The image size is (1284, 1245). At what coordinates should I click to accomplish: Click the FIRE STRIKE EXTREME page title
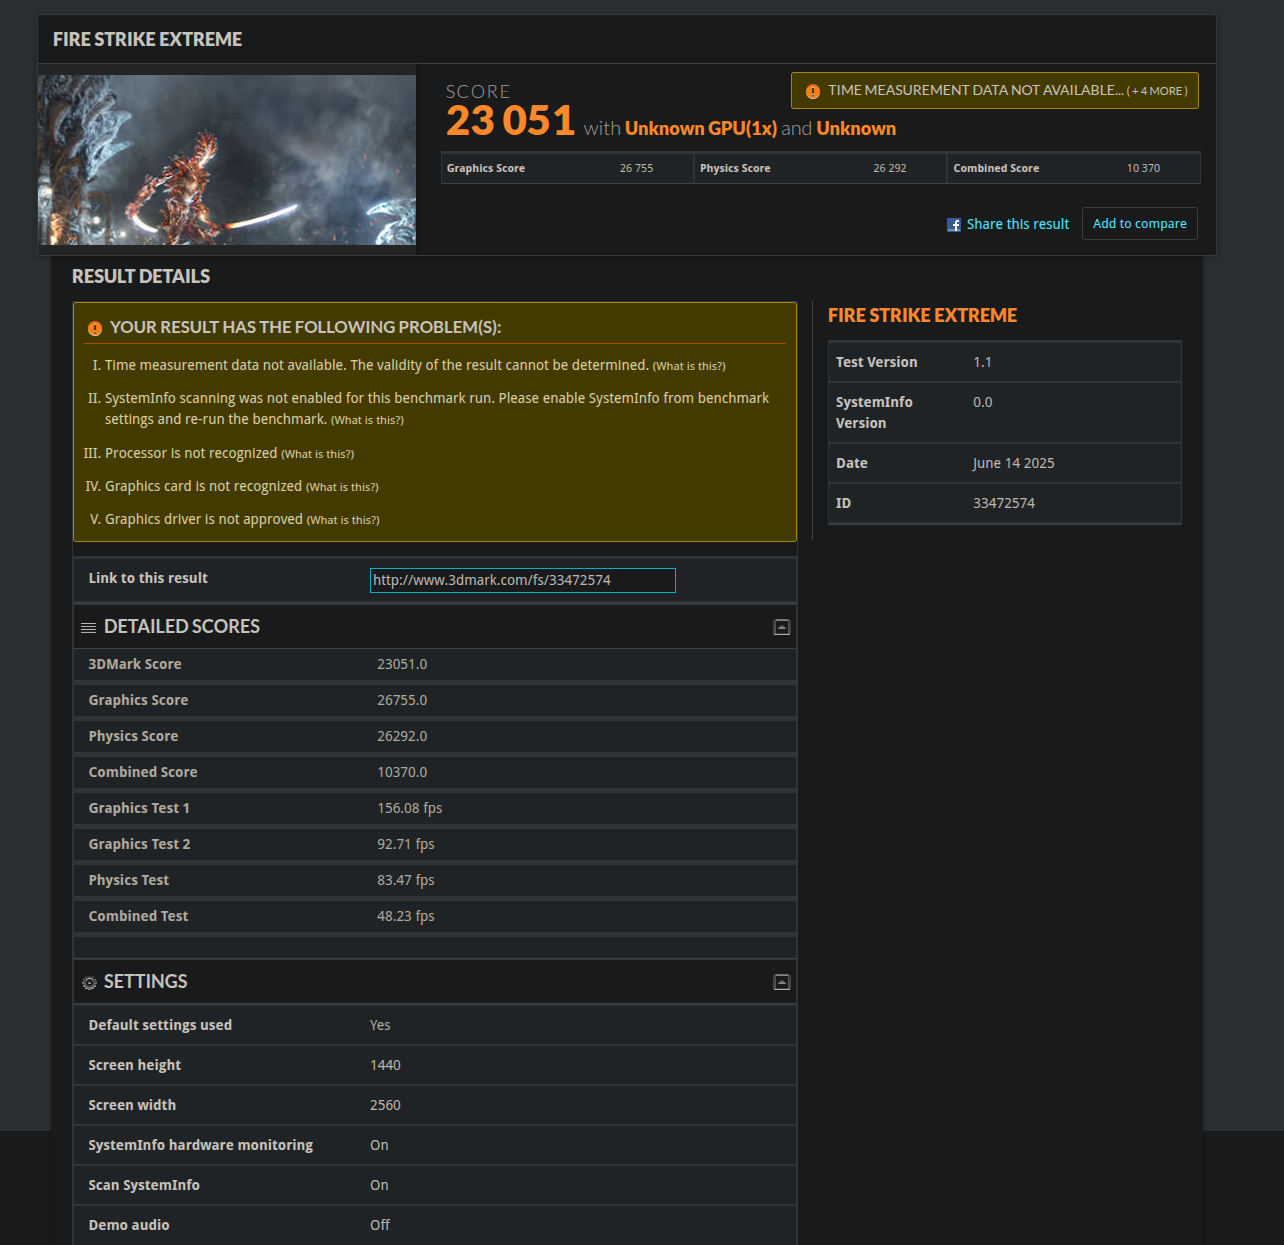(147, 39)
